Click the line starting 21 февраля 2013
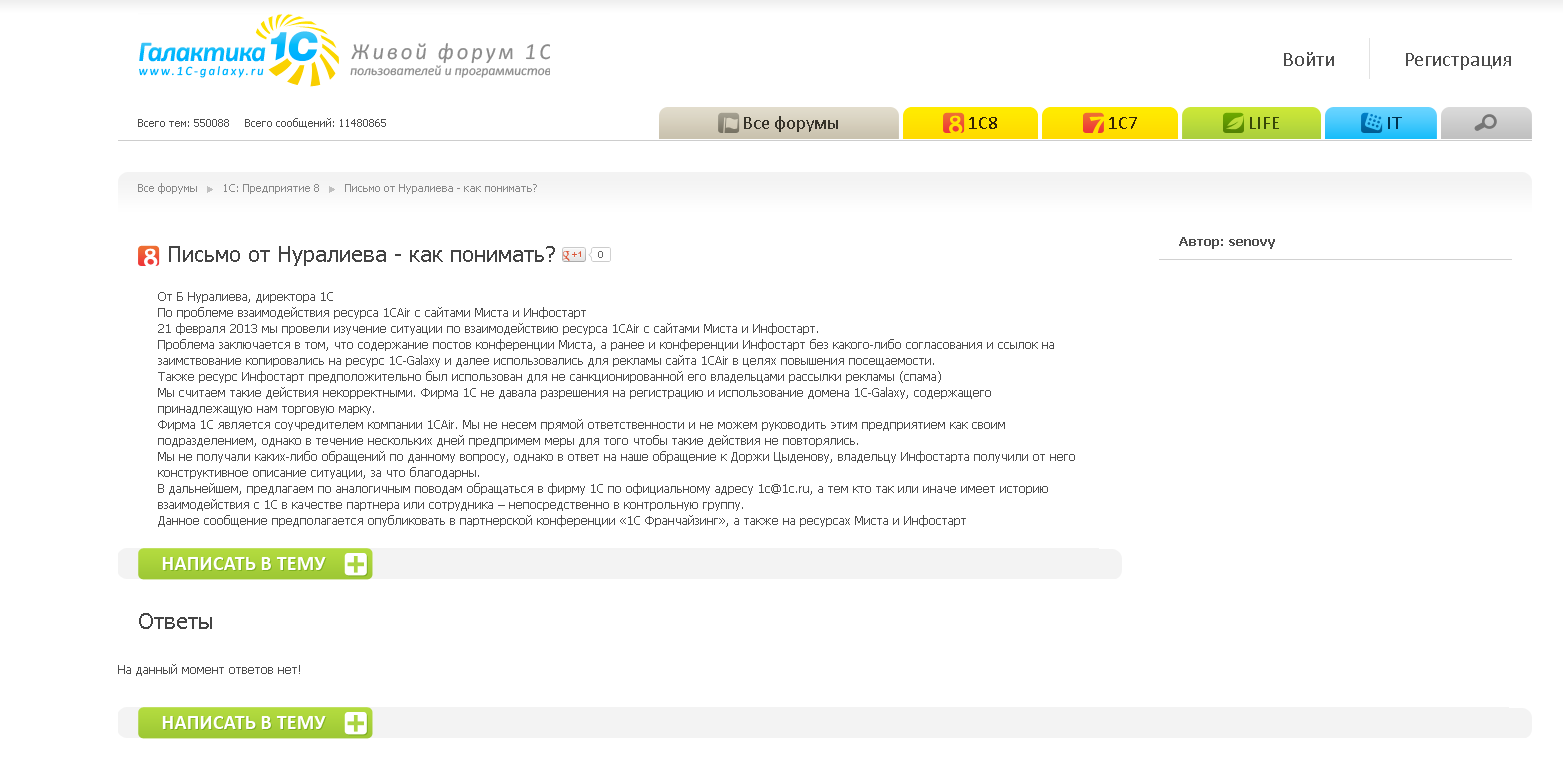Image resolution: width=1563 pixels, height=757 pixels. coord(488,329)
